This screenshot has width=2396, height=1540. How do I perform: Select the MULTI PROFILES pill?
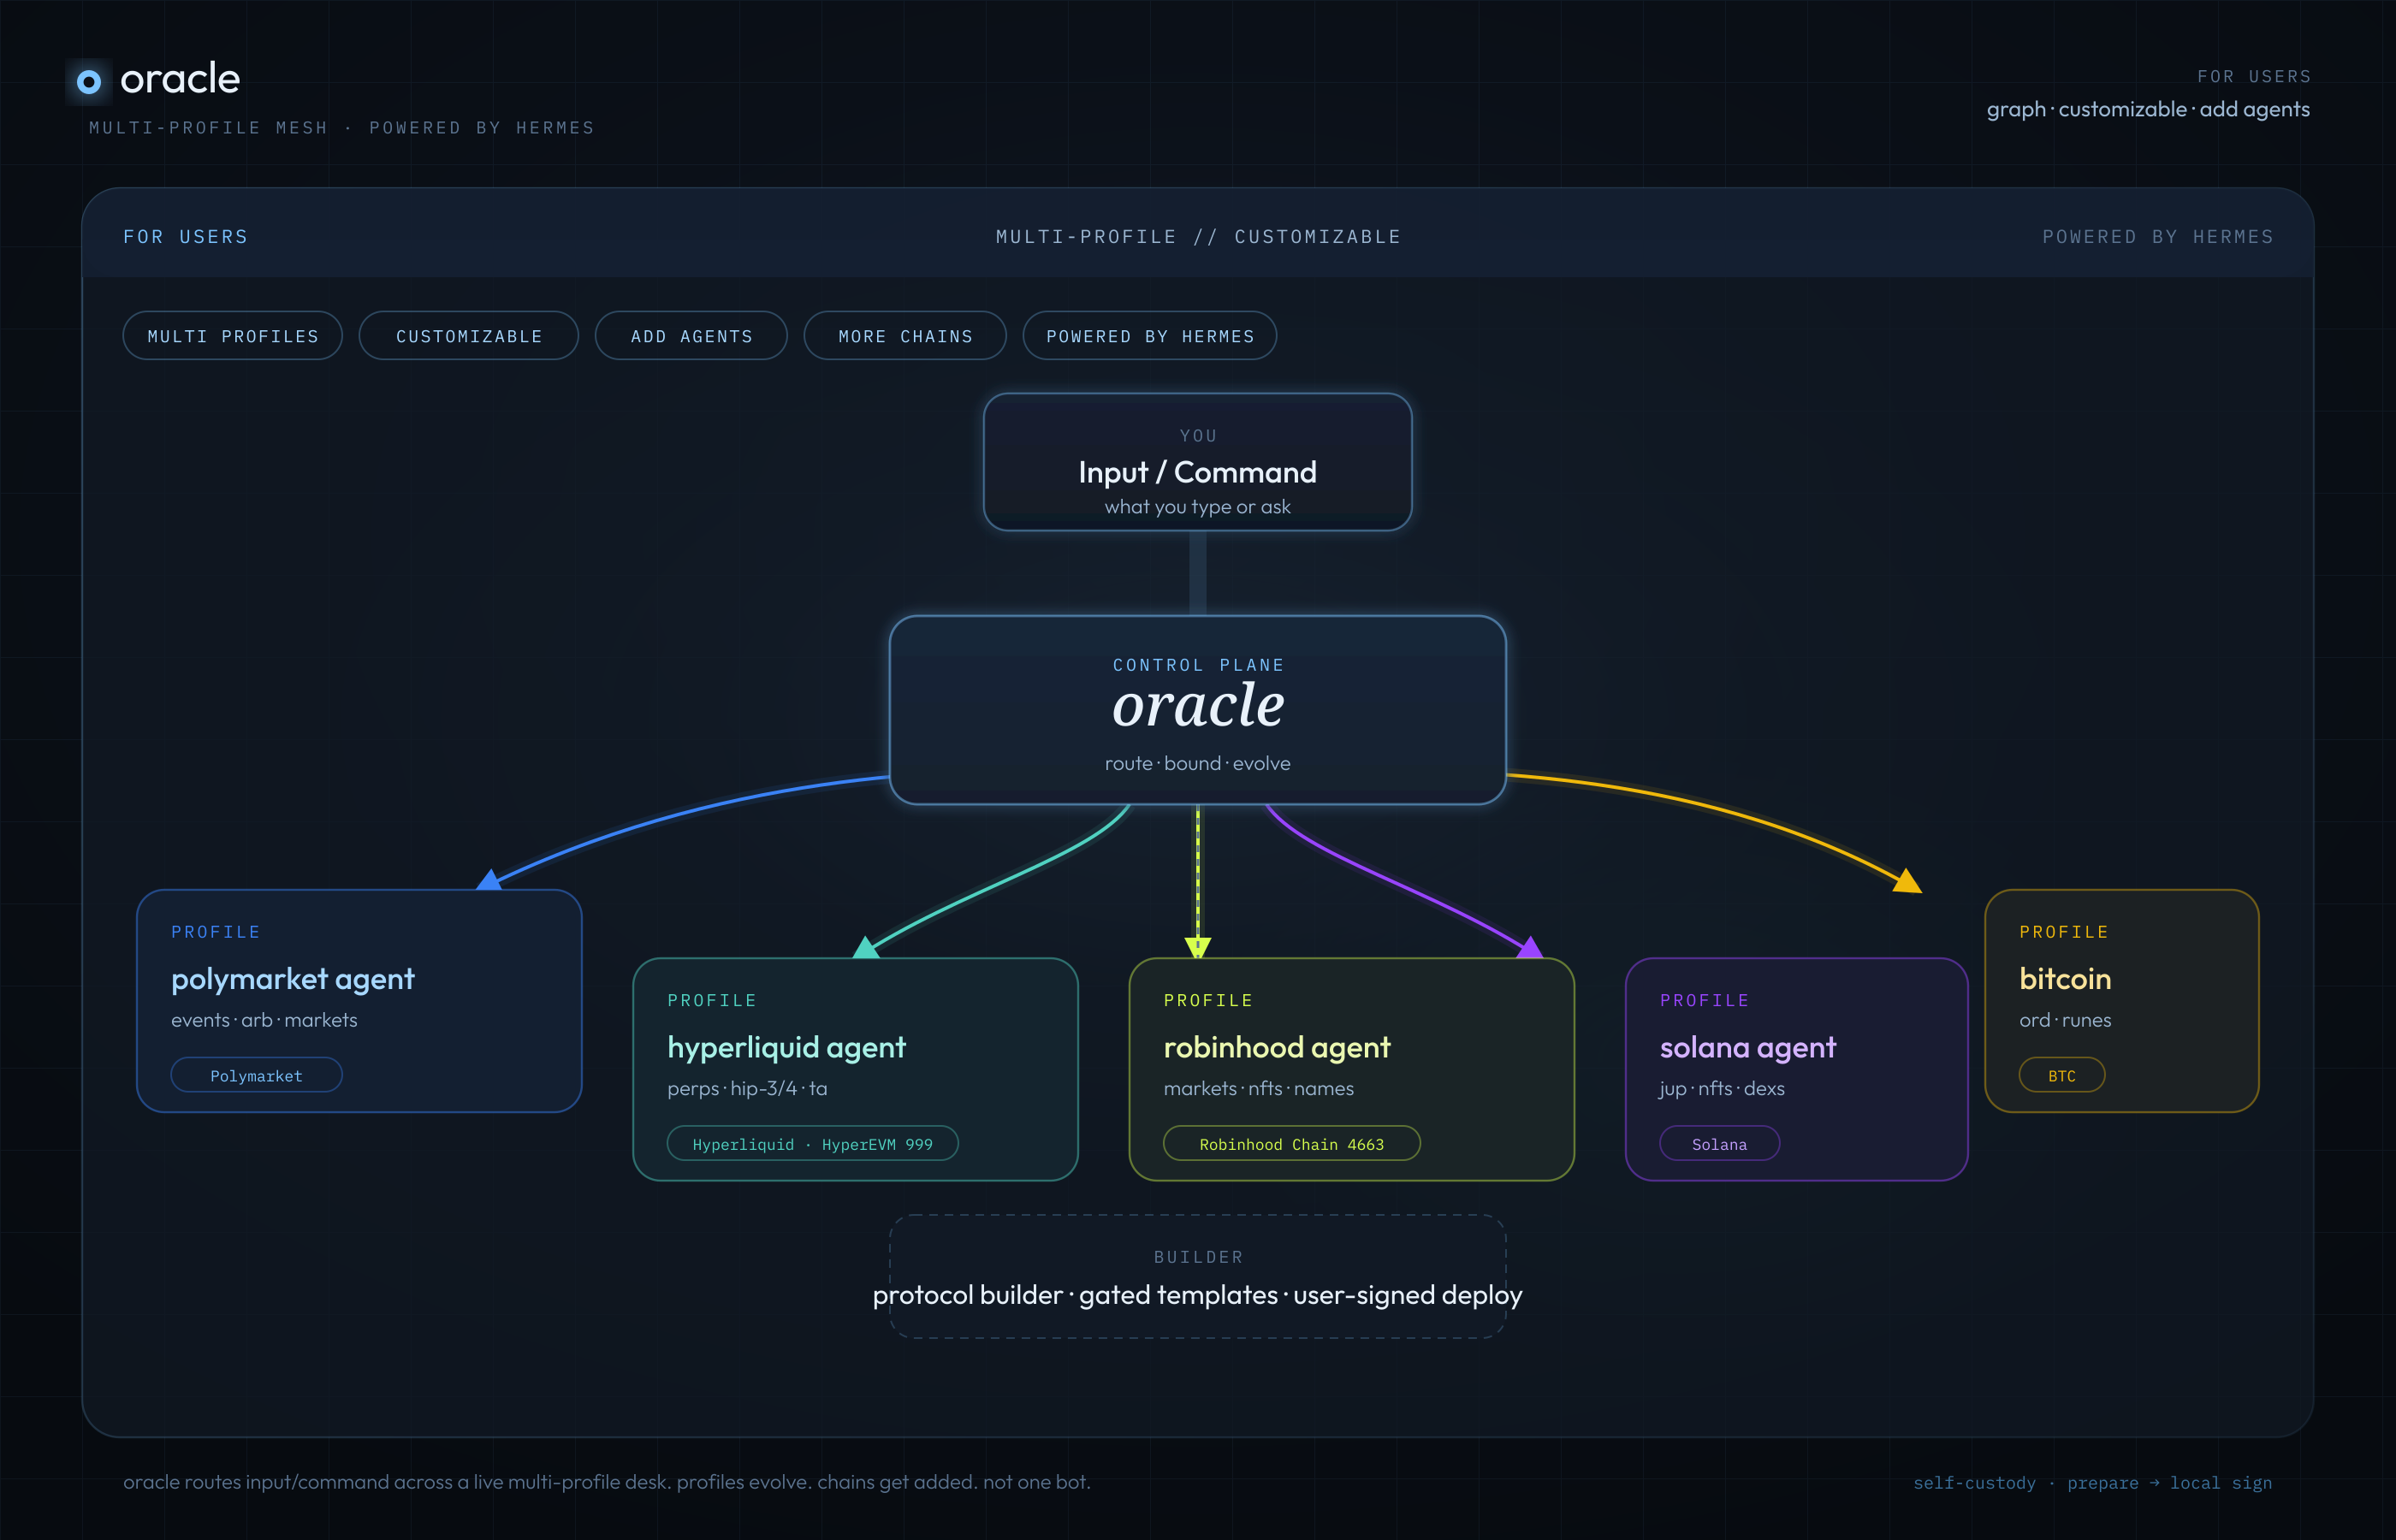coord(233,336)
